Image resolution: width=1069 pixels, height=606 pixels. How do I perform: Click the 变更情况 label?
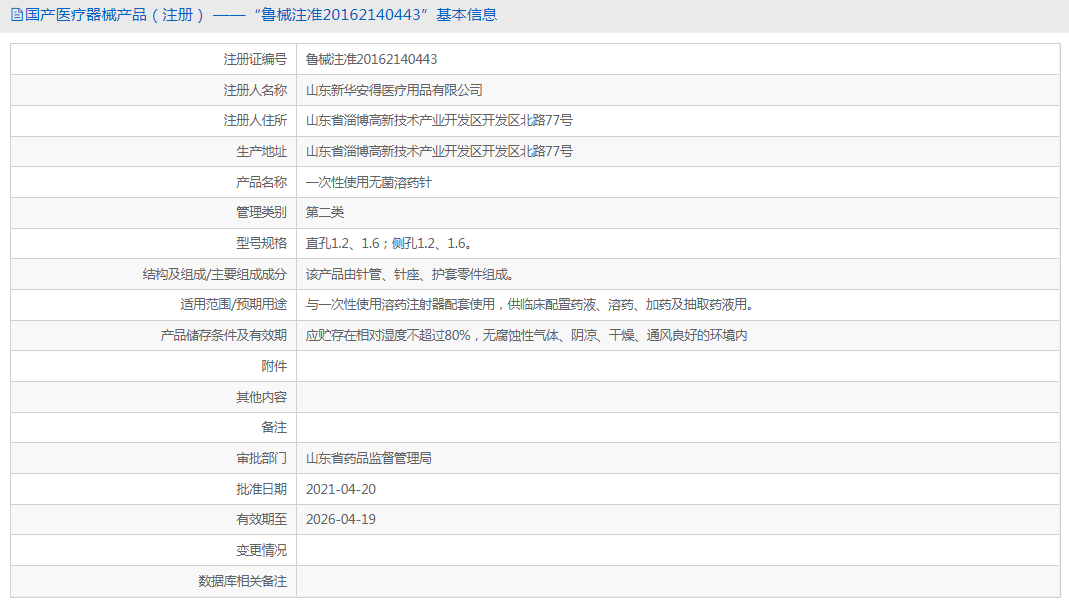tap(261, 550)
